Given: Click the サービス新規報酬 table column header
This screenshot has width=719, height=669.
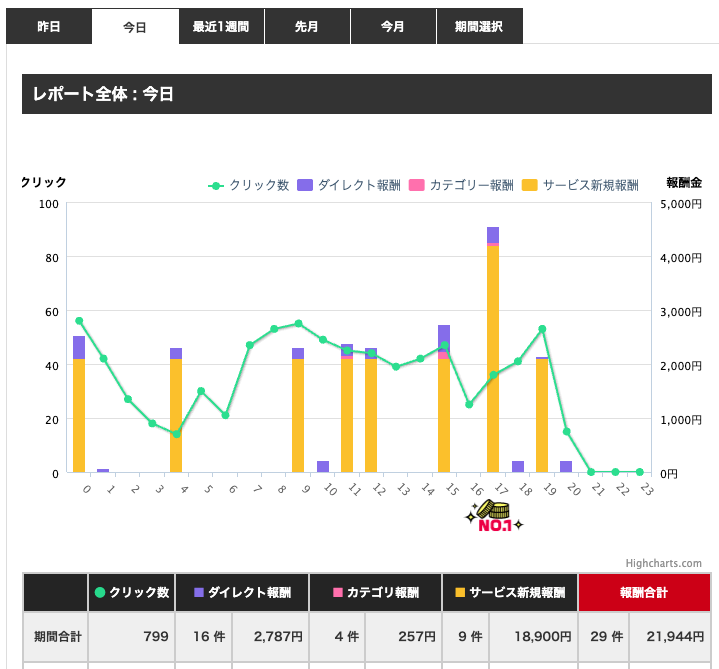Looking at the screenshot, I should click(510, 592).
